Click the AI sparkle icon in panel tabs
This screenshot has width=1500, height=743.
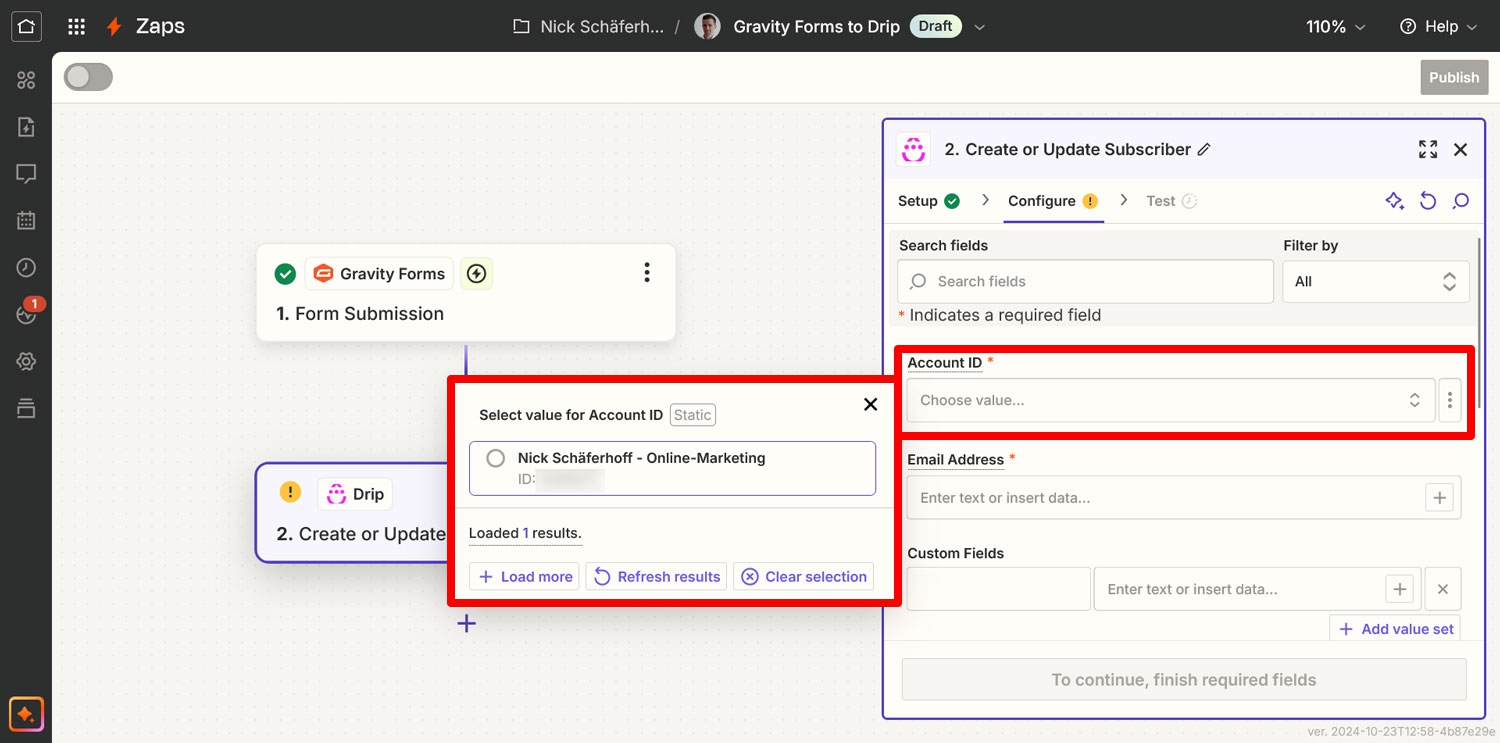(1395, 201)
